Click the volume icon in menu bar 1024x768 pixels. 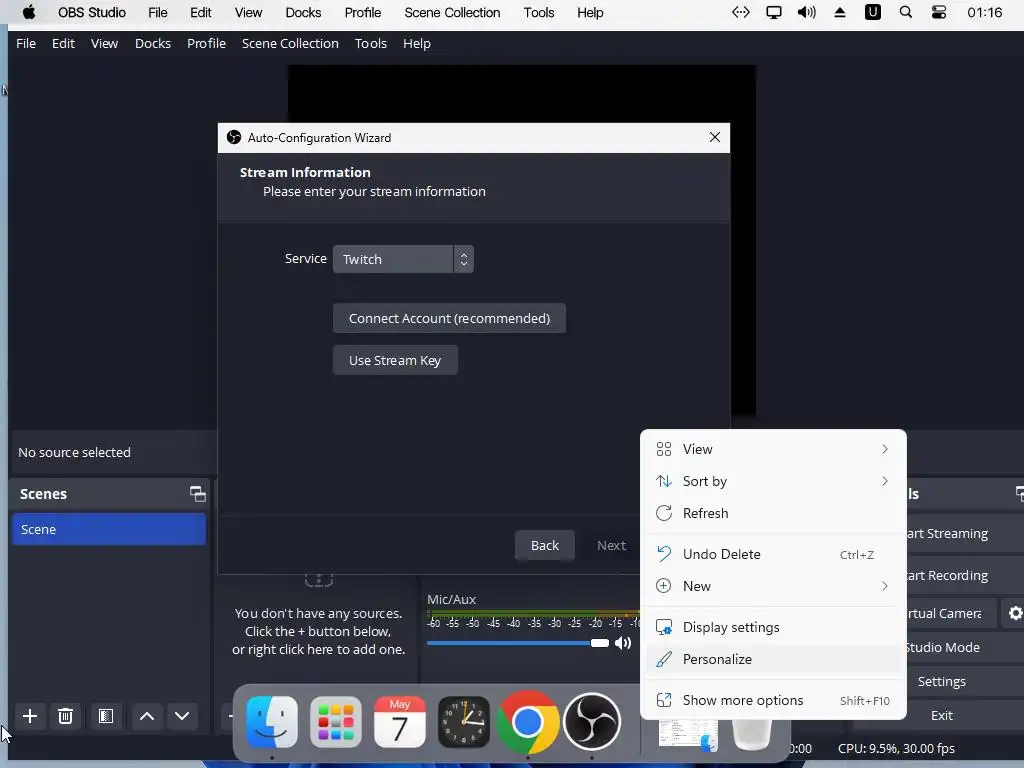coord(807,12)
